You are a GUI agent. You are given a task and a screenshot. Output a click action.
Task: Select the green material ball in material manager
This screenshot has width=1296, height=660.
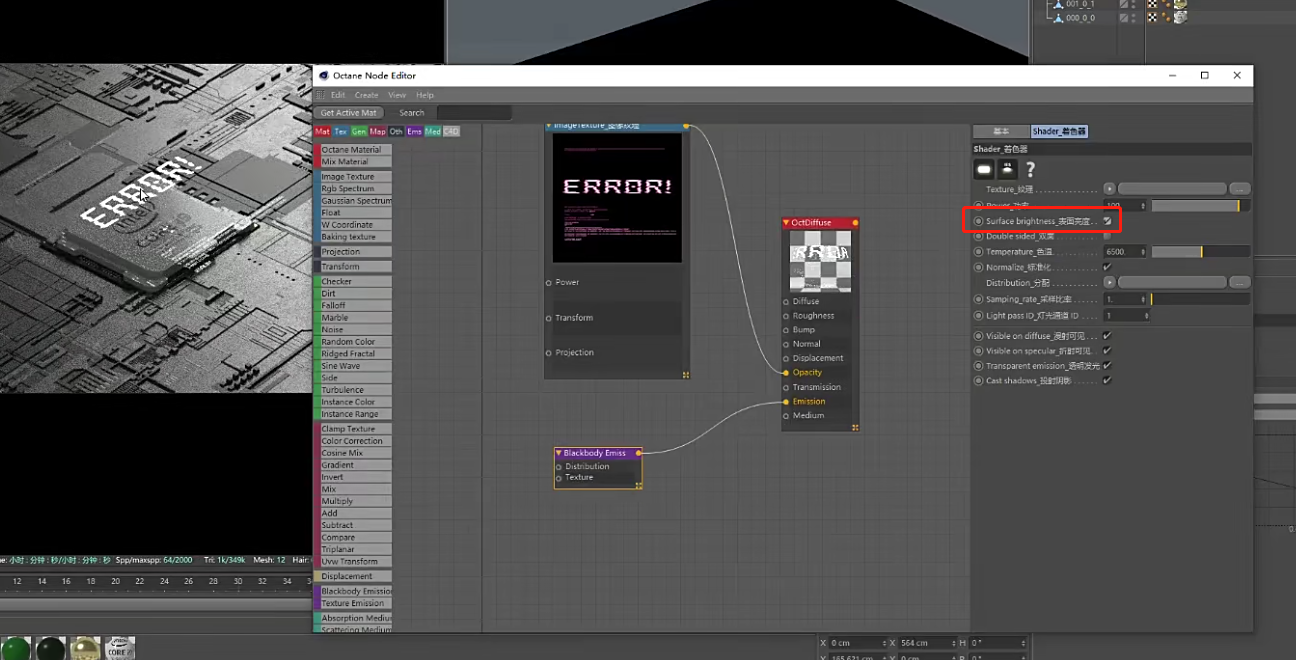click(15, 649)
